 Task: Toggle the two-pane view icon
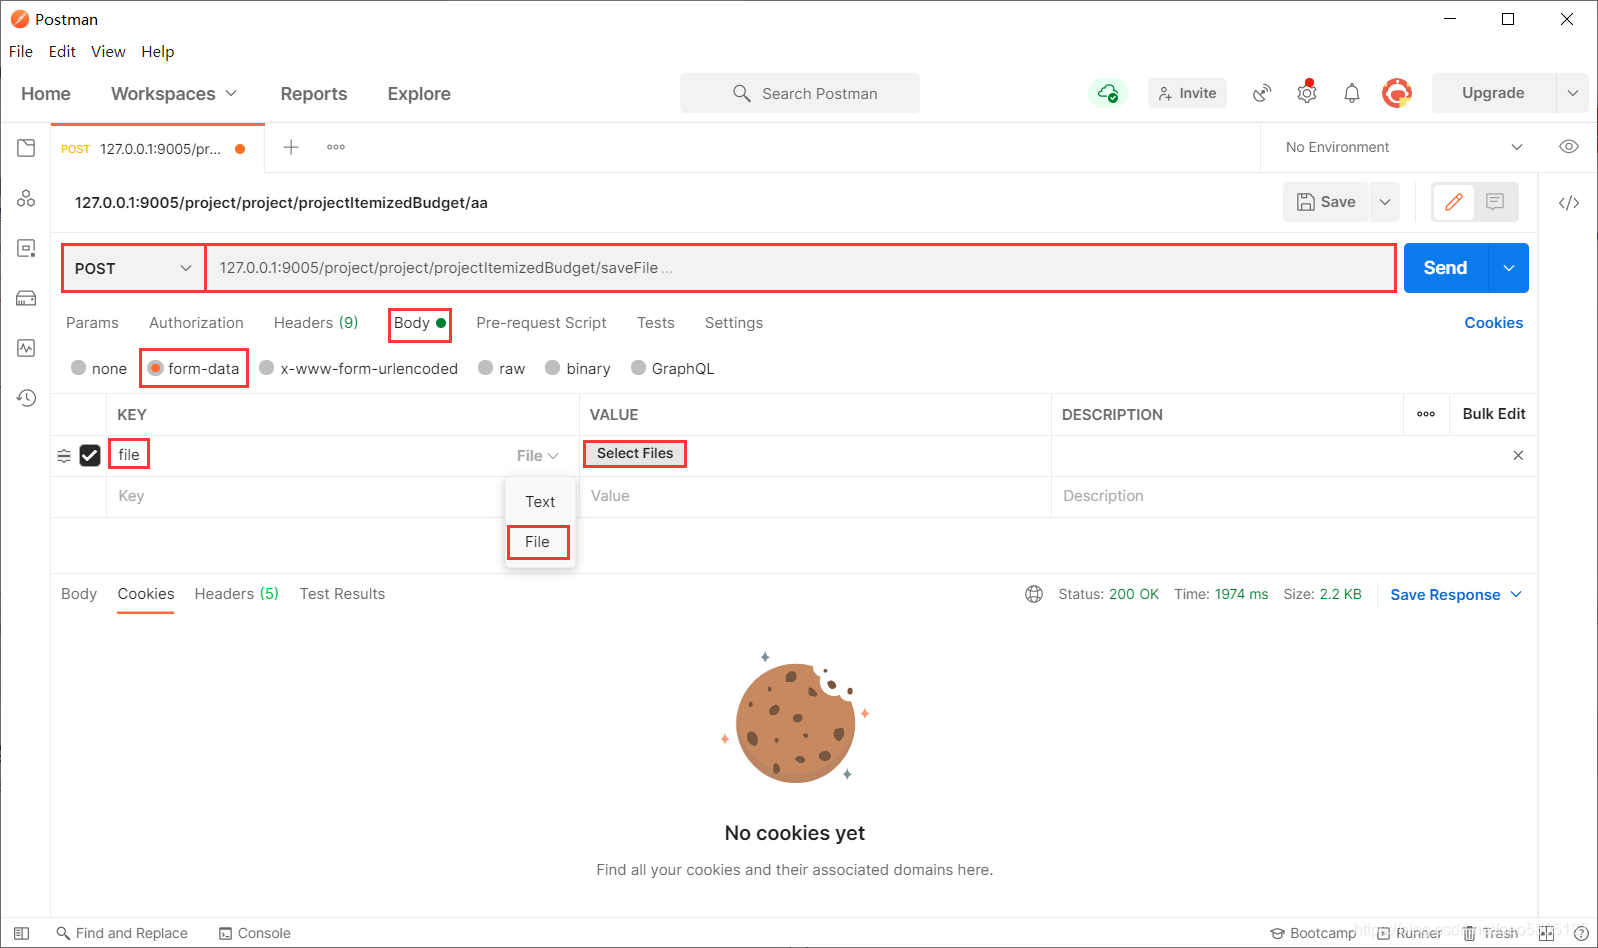1546,933
